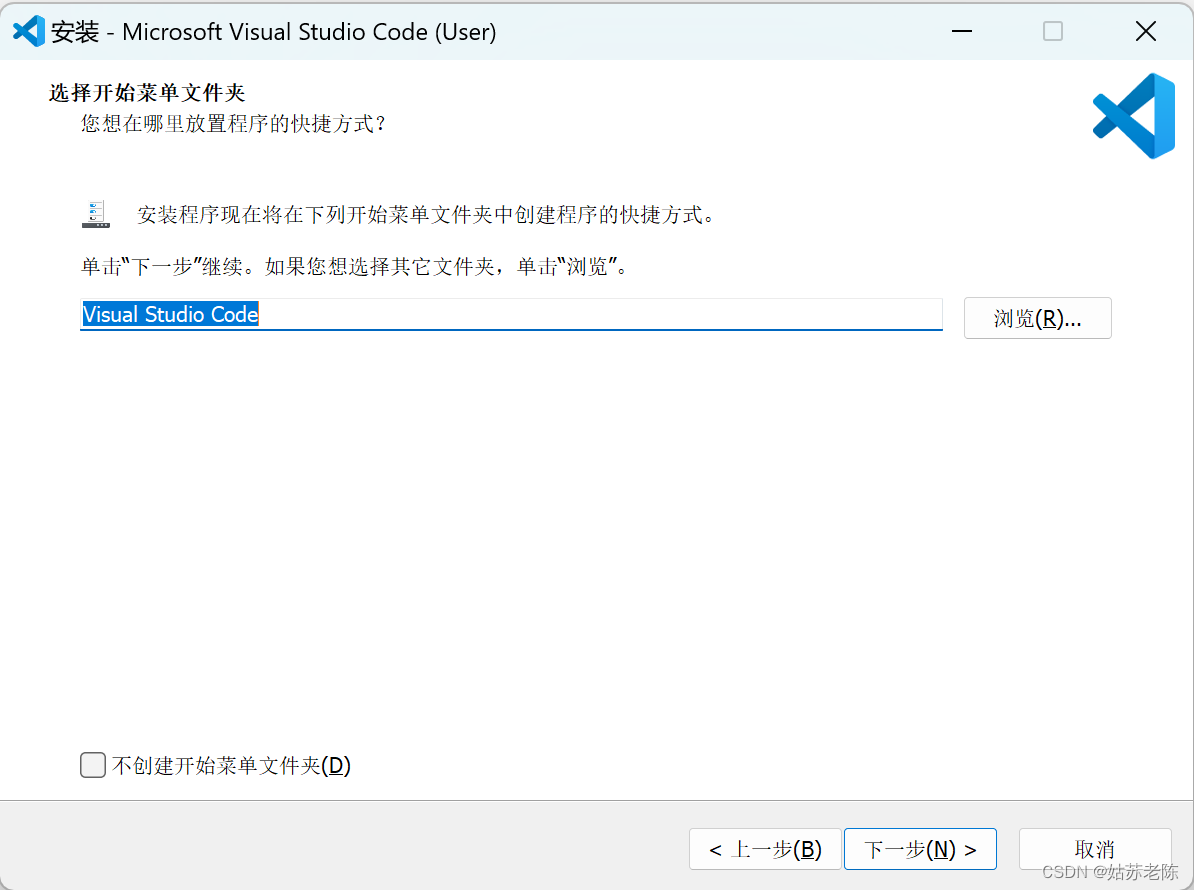The height and width of the screenshot is (890, 1194).
Task: Click the text "安装程序现在将在下列开始菜单文件夹中创建程序的快捷方式。"
Action: (x=426, y=215)
